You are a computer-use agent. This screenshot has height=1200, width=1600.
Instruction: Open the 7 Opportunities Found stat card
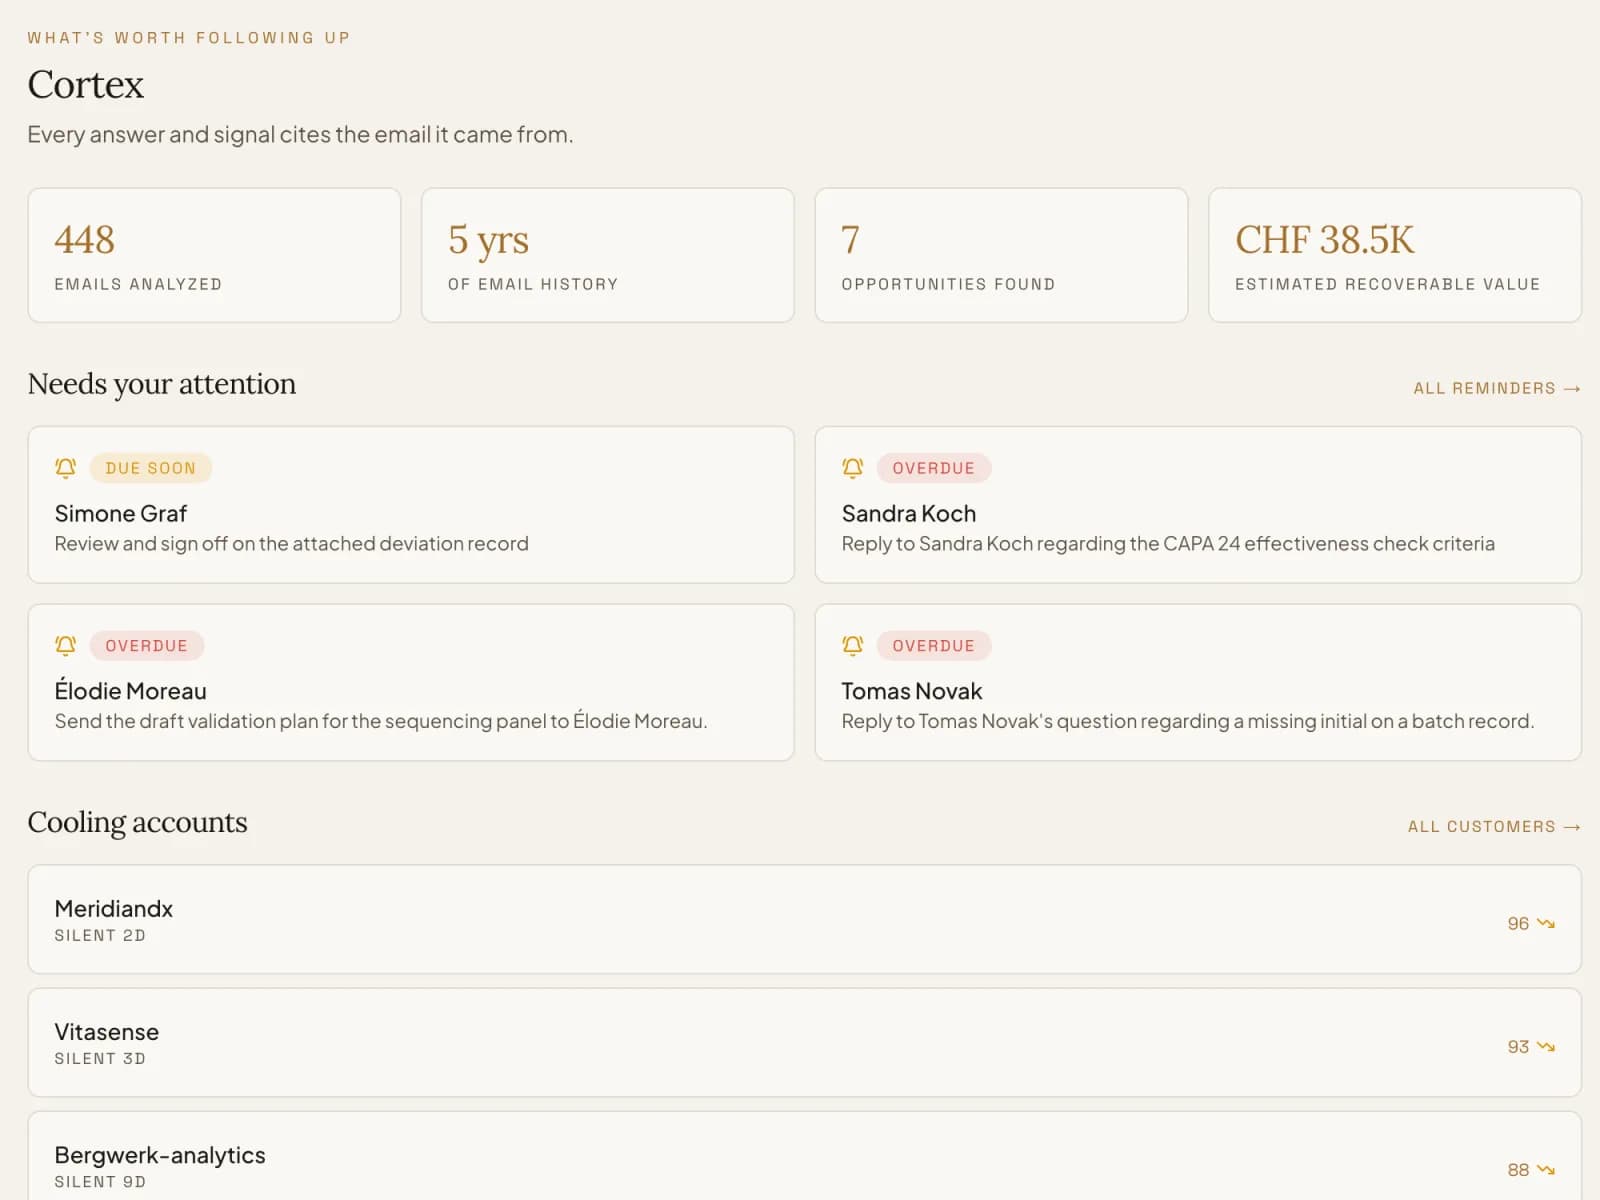click(1001, 255)
